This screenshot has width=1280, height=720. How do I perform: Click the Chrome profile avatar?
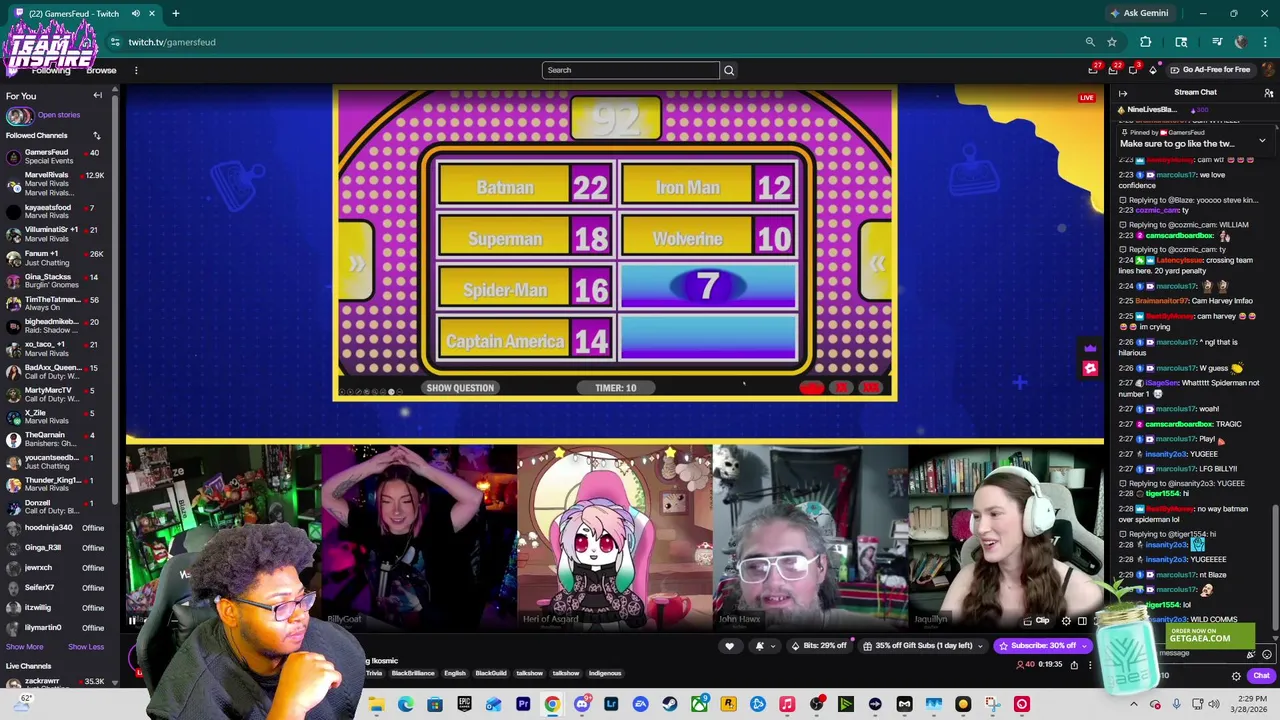(x=1241, y=42)
